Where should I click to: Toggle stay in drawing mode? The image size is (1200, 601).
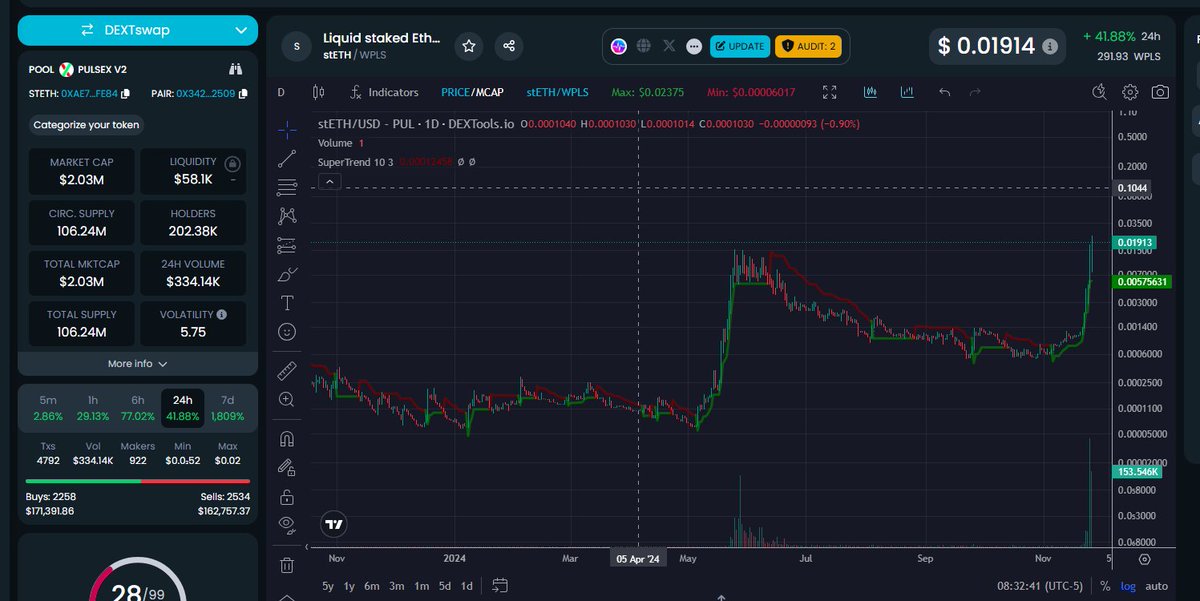point(287,467)
